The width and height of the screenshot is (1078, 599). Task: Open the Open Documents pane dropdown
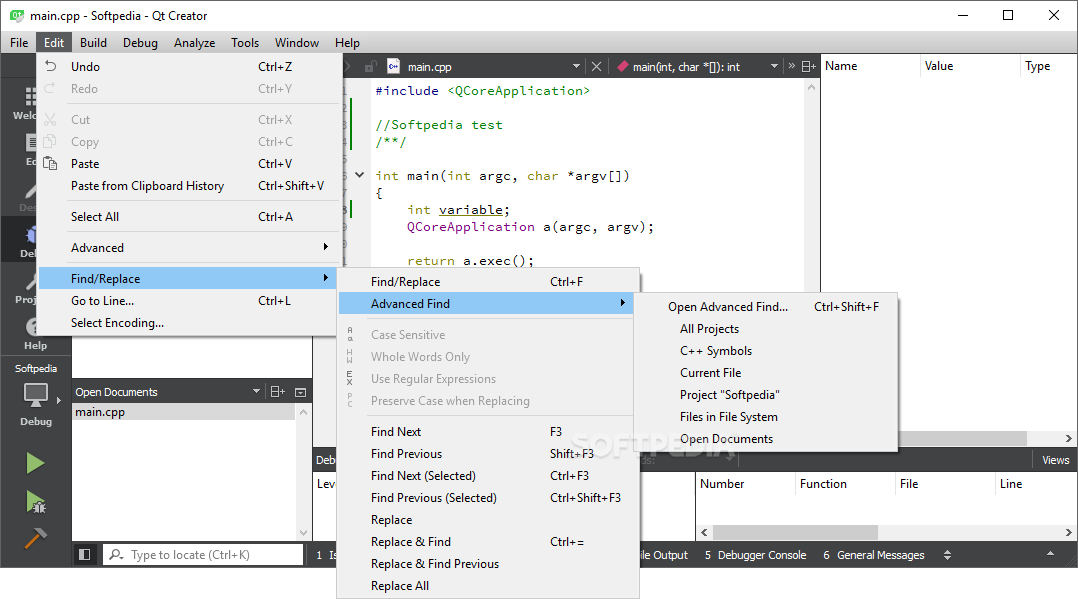[x=256, y=391]
